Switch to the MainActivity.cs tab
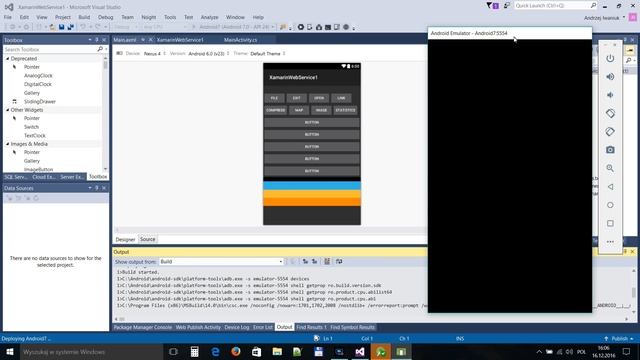This screenshot has height=360, width=640. 240,40
